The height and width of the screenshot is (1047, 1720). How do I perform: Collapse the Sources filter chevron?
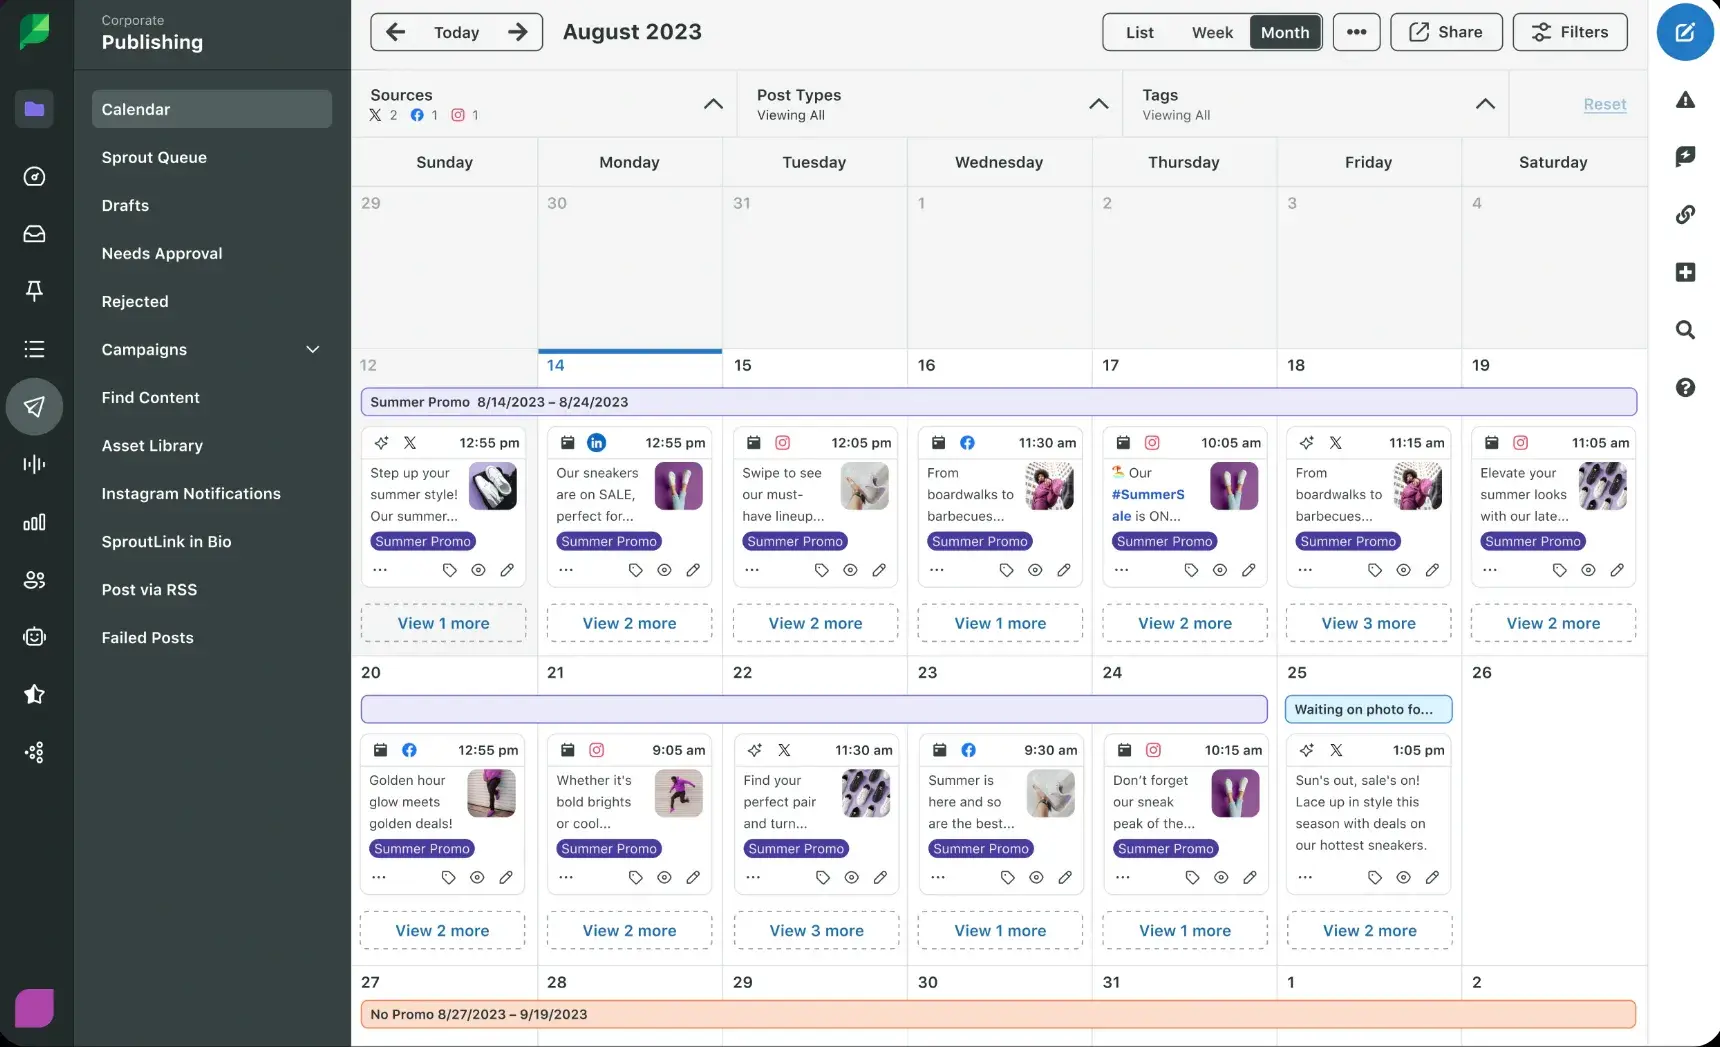coord(713,104)
